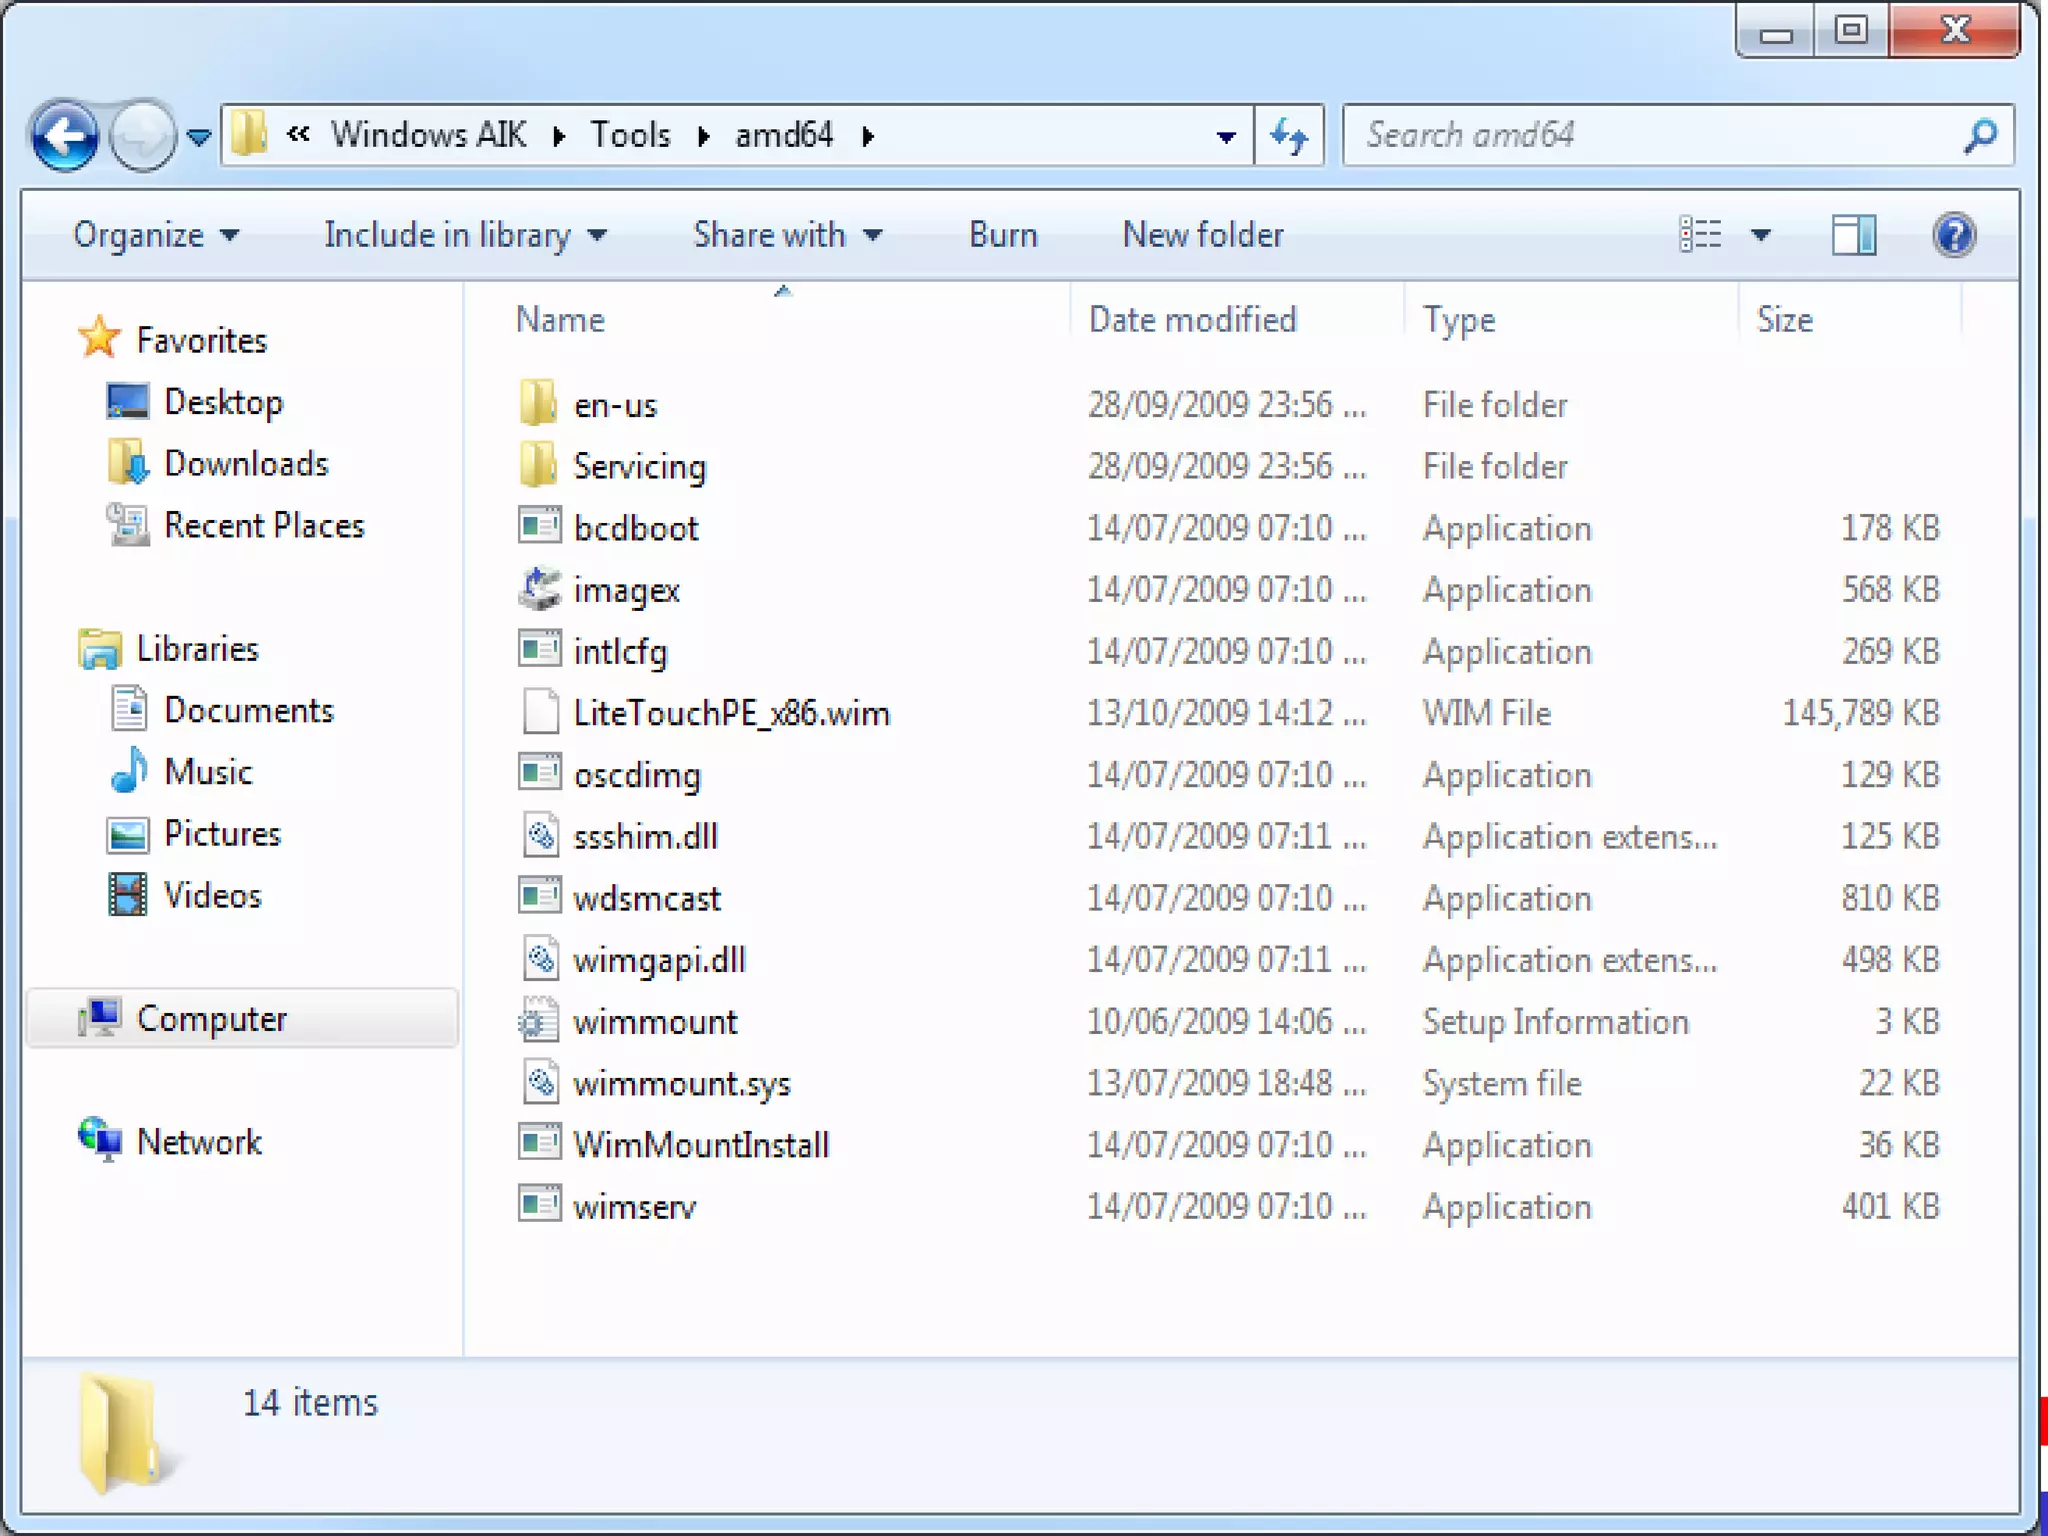Viewport: 2048px width, 1536px height.
Task: Click the Forward navigation arrow button
Action: tap(142, 135)
